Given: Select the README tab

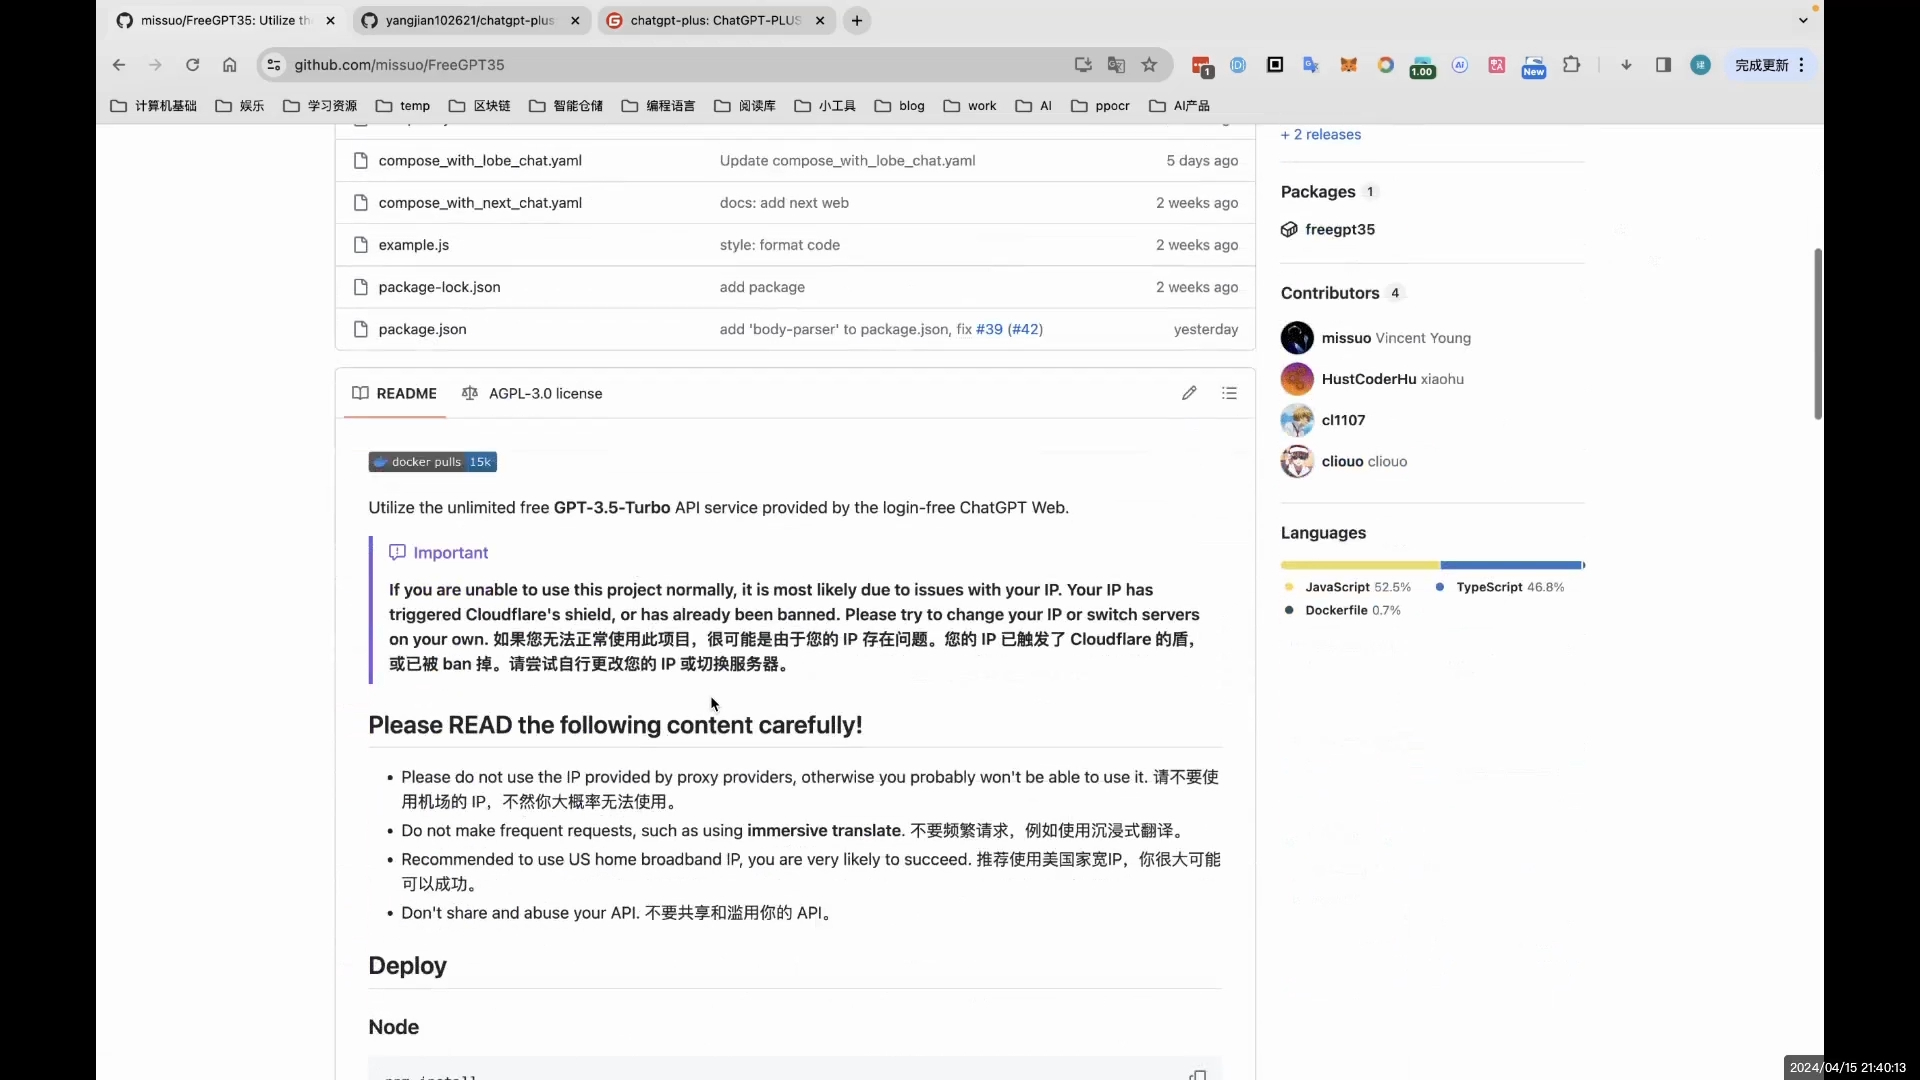Looking at the screenshot, I should [394, 393].
